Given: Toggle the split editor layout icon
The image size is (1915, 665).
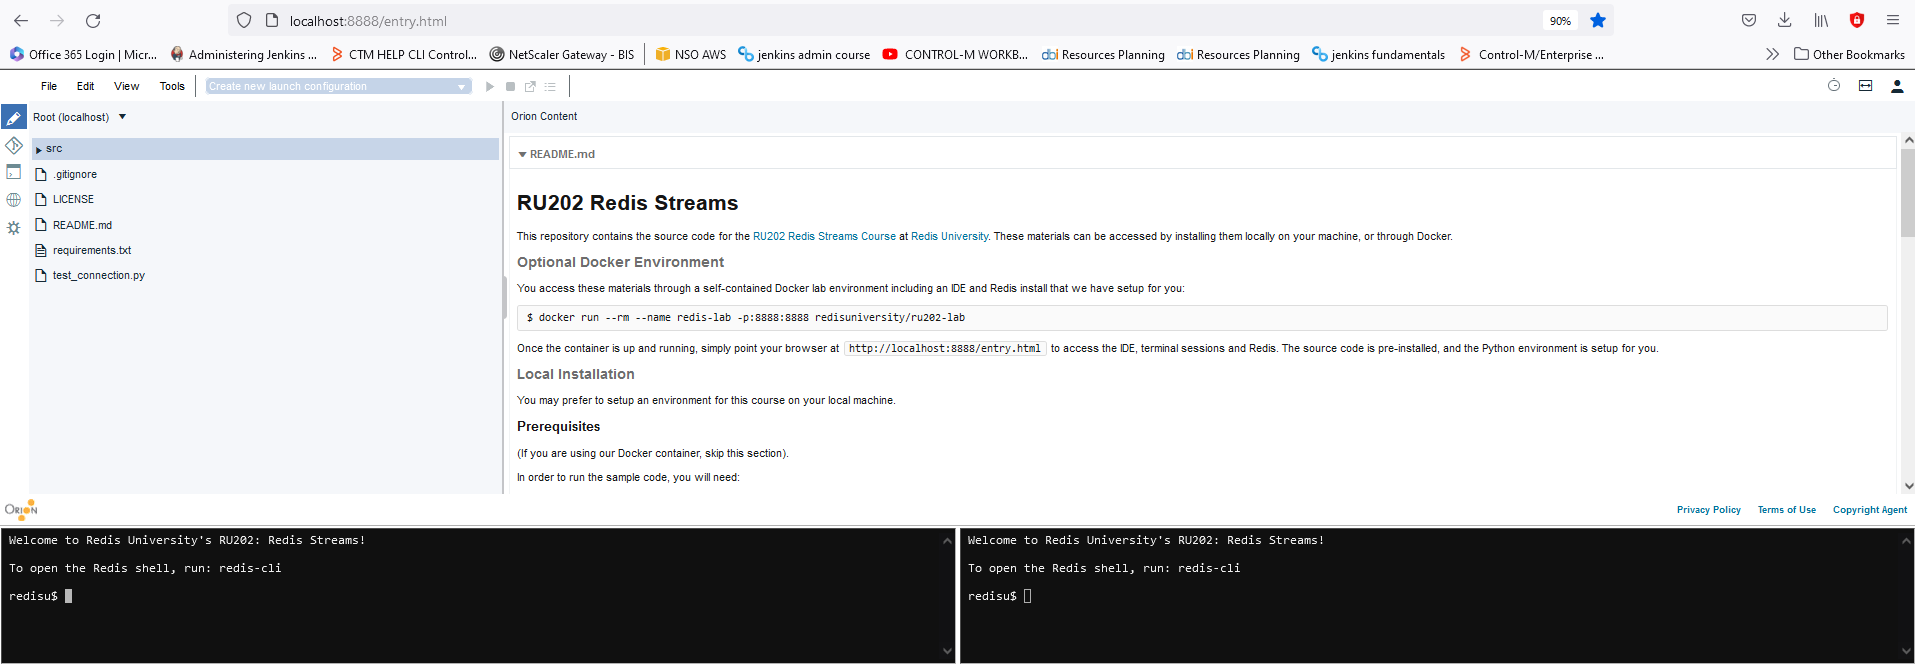Looking at the screenshot, I should pyautogui.click(x=1865, y=87).
